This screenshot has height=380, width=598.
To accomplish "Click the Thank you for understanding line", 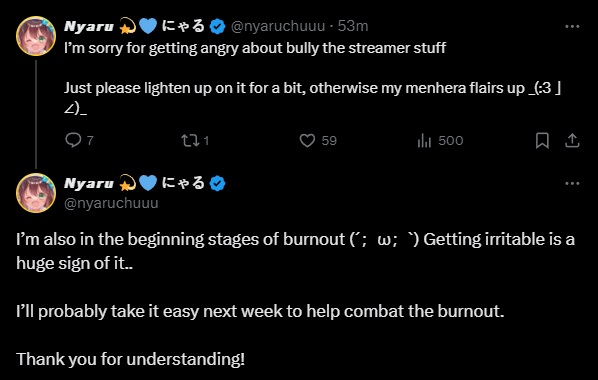I will click(130, 359).
